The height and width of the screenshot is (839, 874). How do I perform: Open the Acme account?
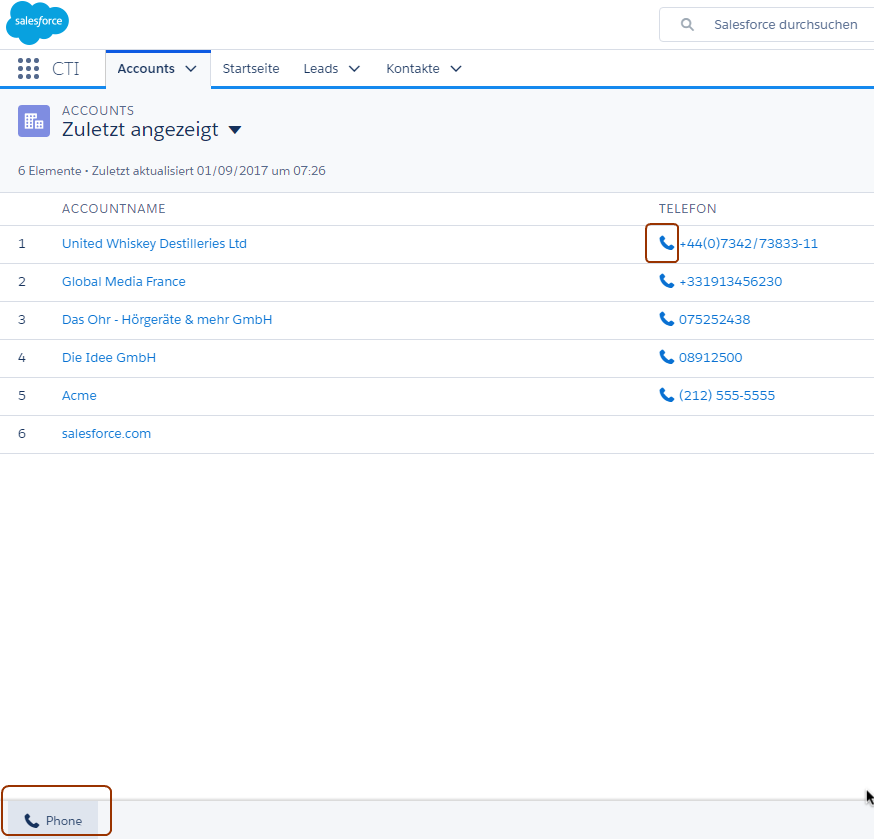point(79,395)
